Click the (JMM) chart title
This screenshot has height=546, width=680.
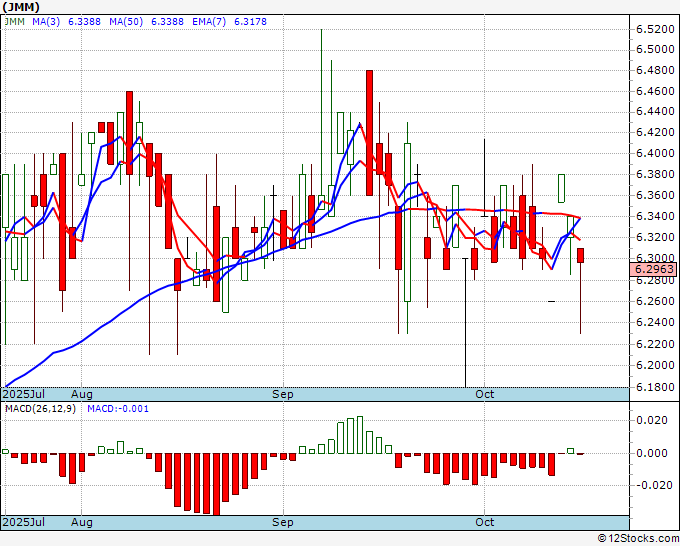click(x=21, y=7)
